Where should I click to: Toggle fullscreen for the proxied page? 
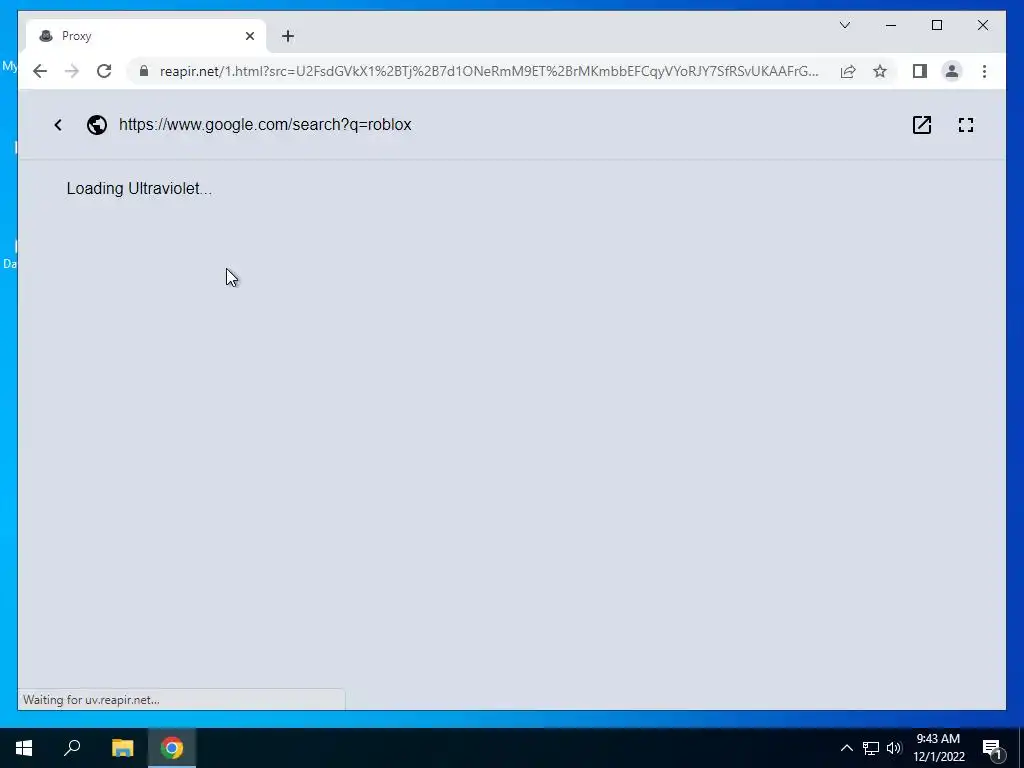pyautogui.click(x=966, y=125)
